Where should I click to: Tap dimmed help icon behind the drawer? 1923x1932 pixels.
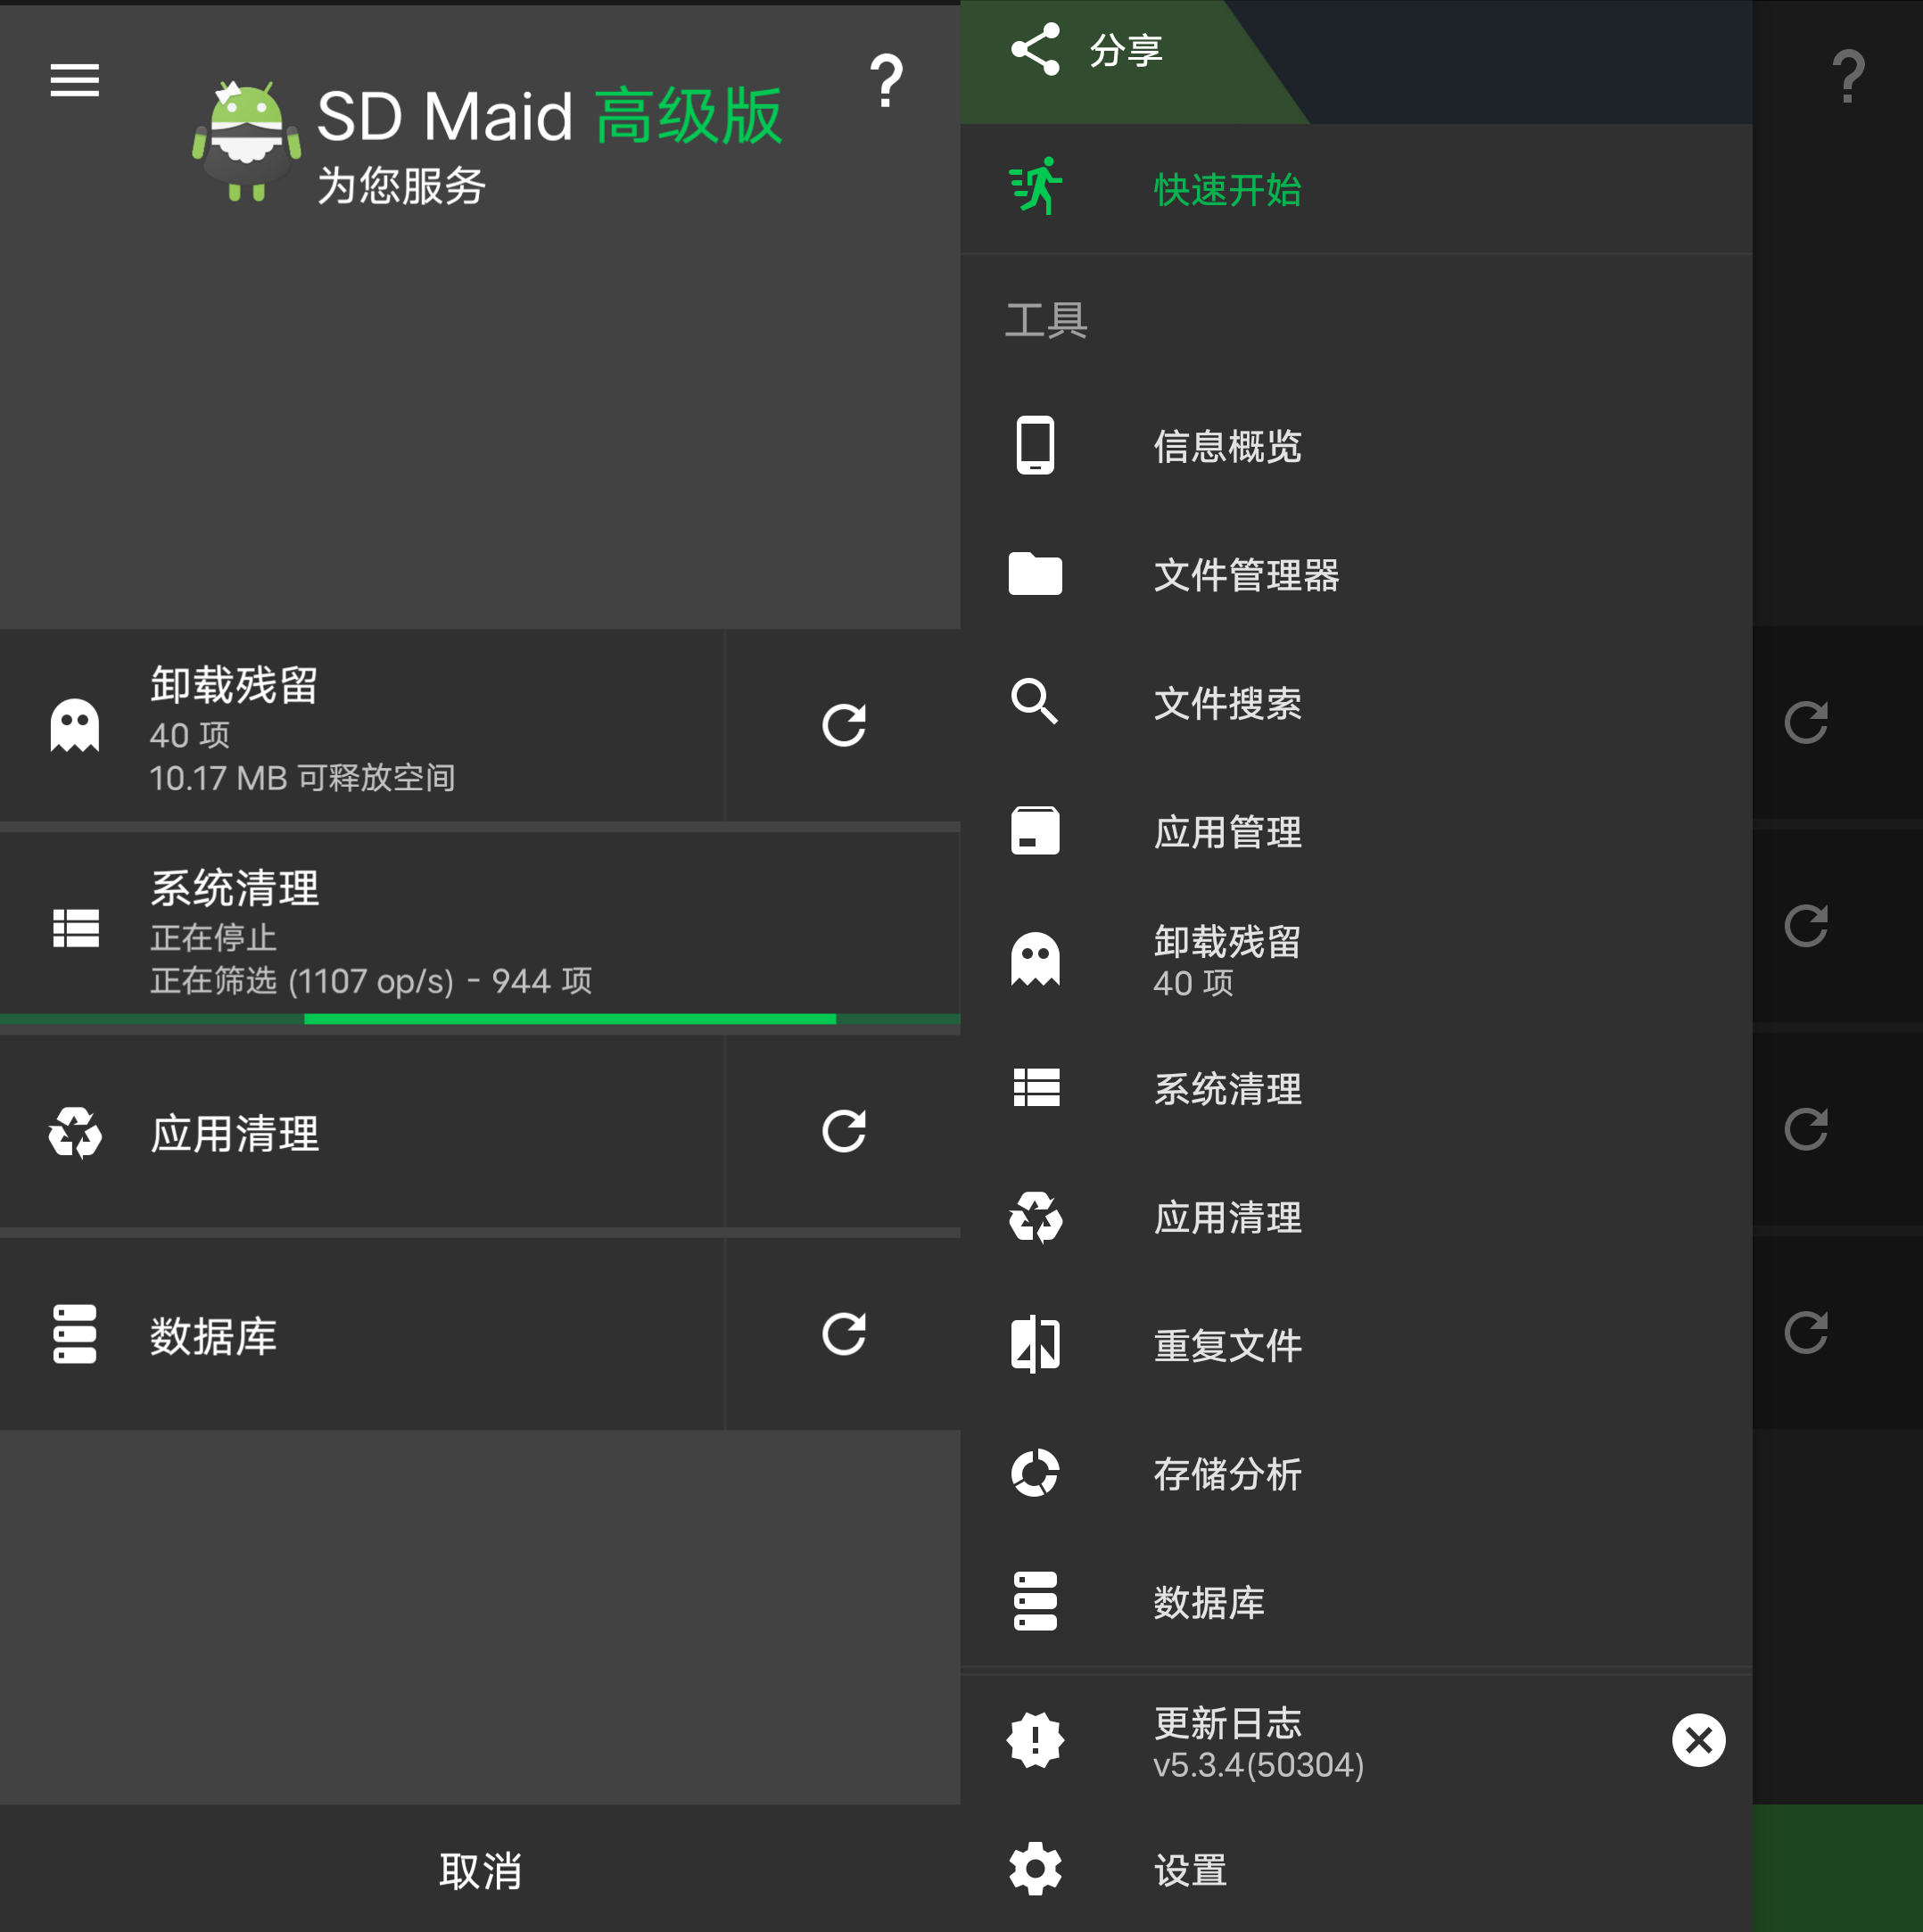point(1847,77)
